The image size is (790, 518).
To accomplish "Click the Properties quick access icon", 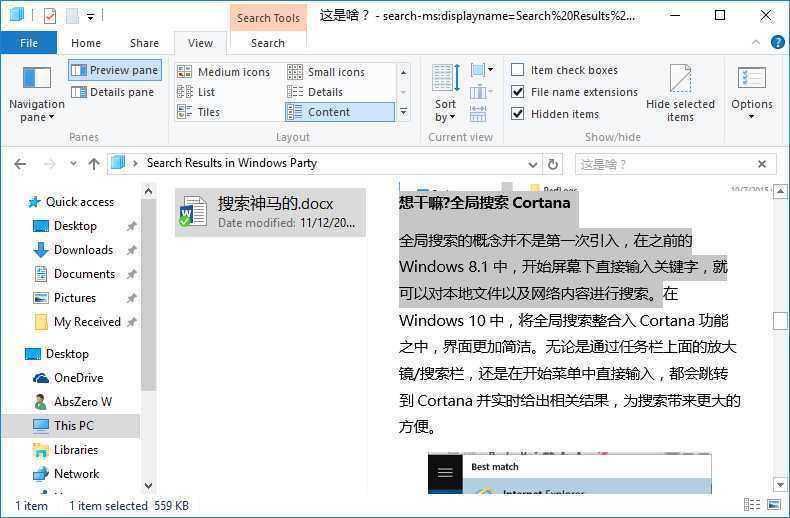I will pyautogui.click(x=50, y=16).
